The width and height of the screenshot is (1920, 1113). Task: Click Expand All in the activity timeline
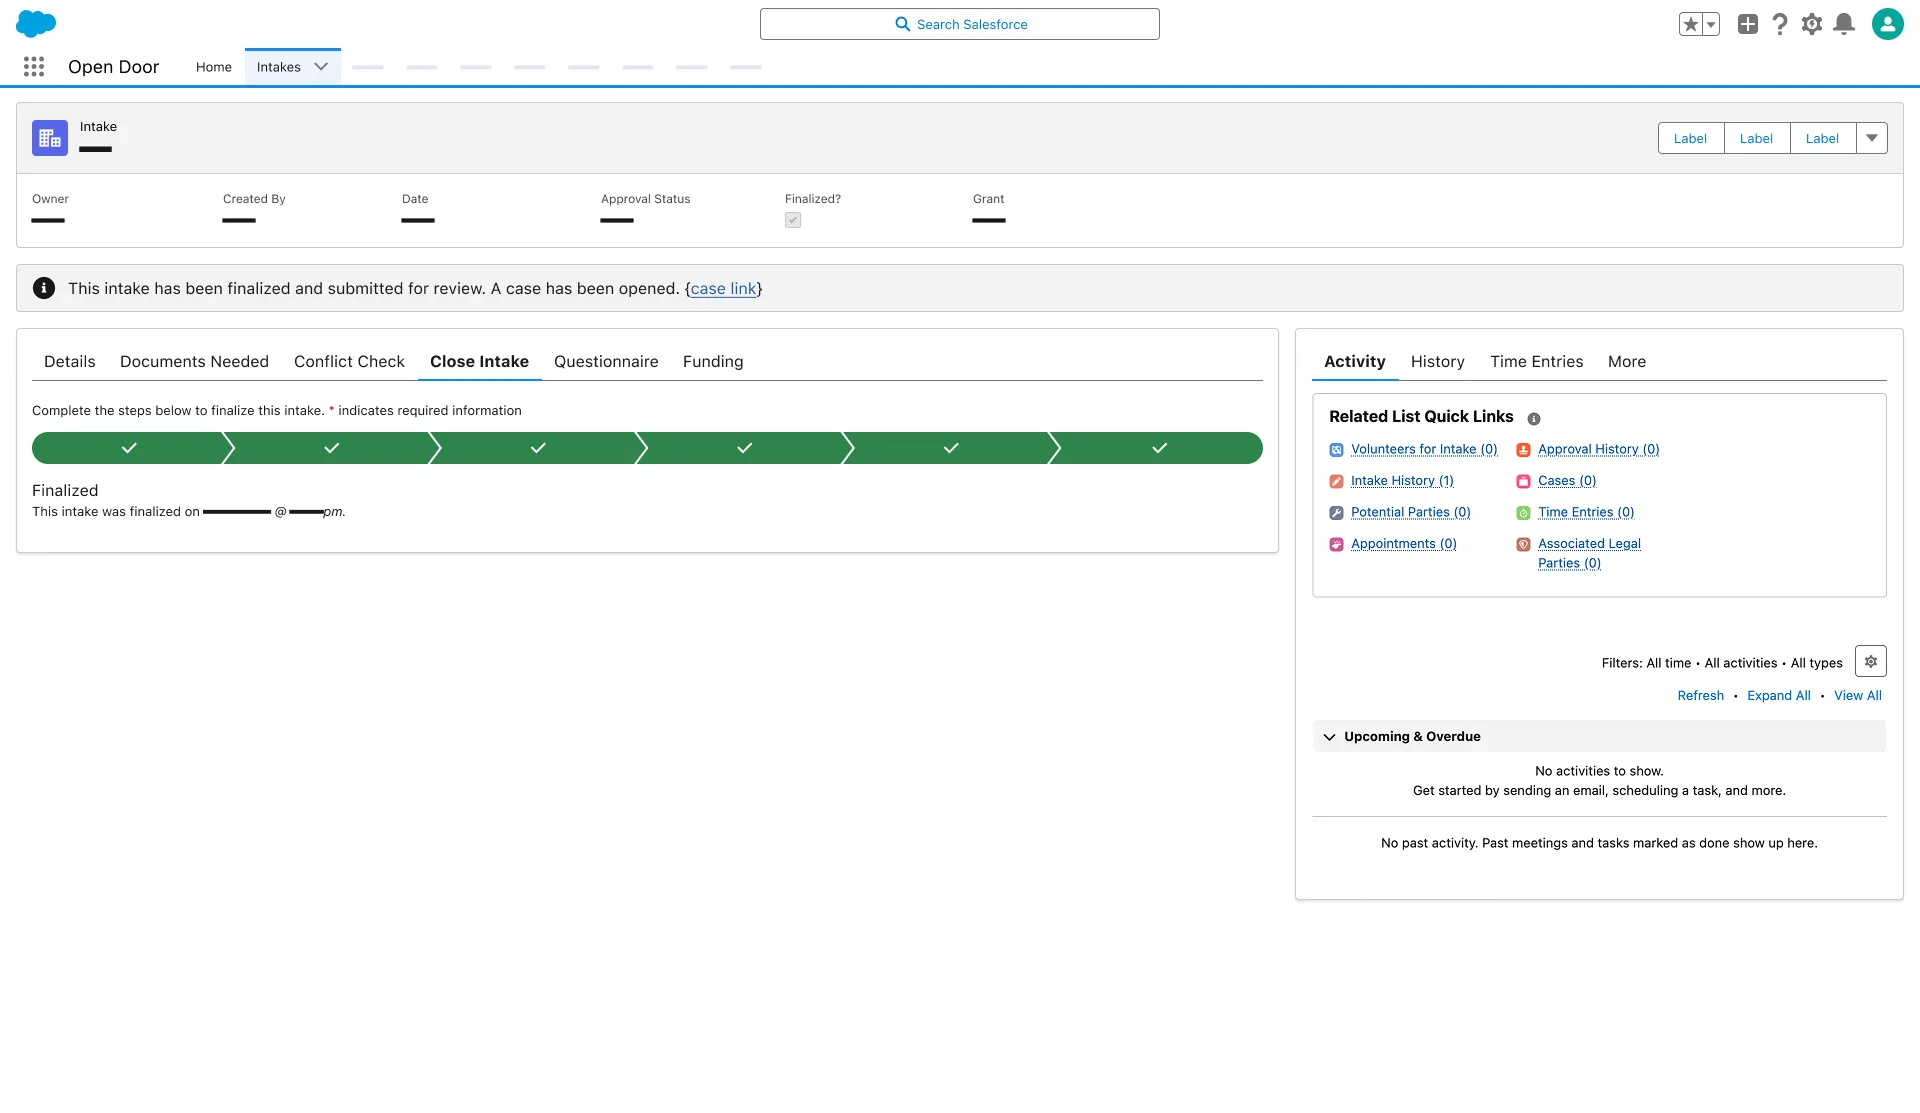[x=1778, y=696]
